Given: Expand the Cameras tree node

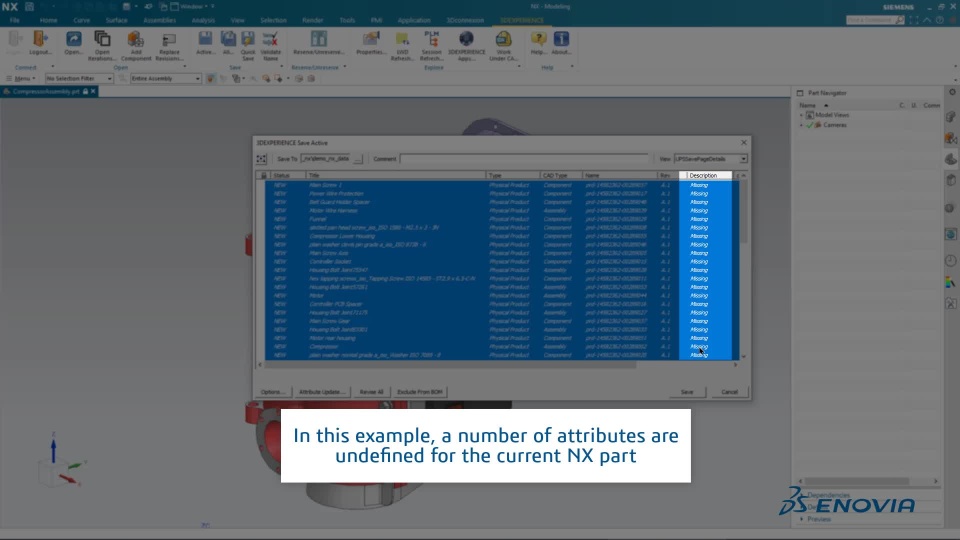Looking at the screenshot, I should (801, 125).
